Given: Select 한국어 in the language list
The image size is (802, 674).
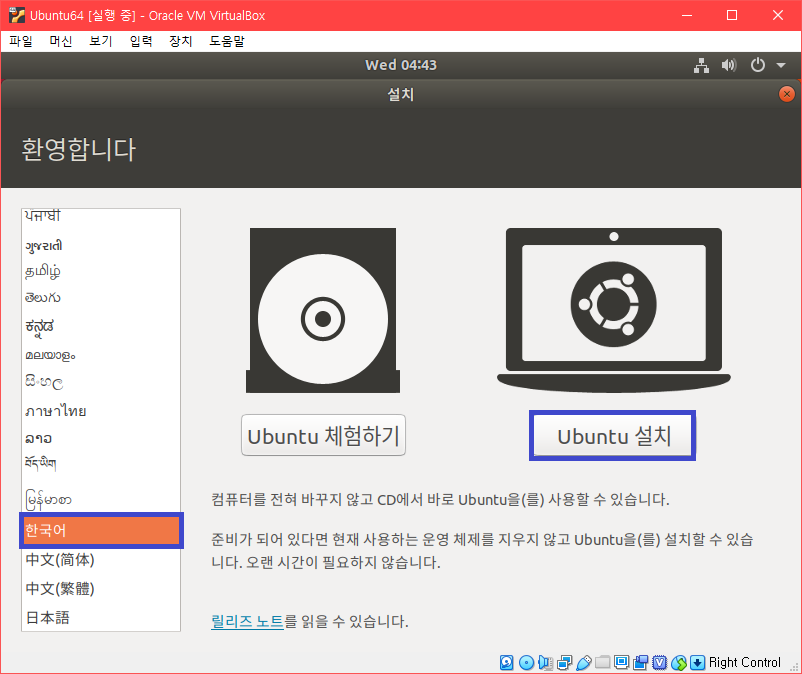Looking at the screenshot, I should point(101,530).
